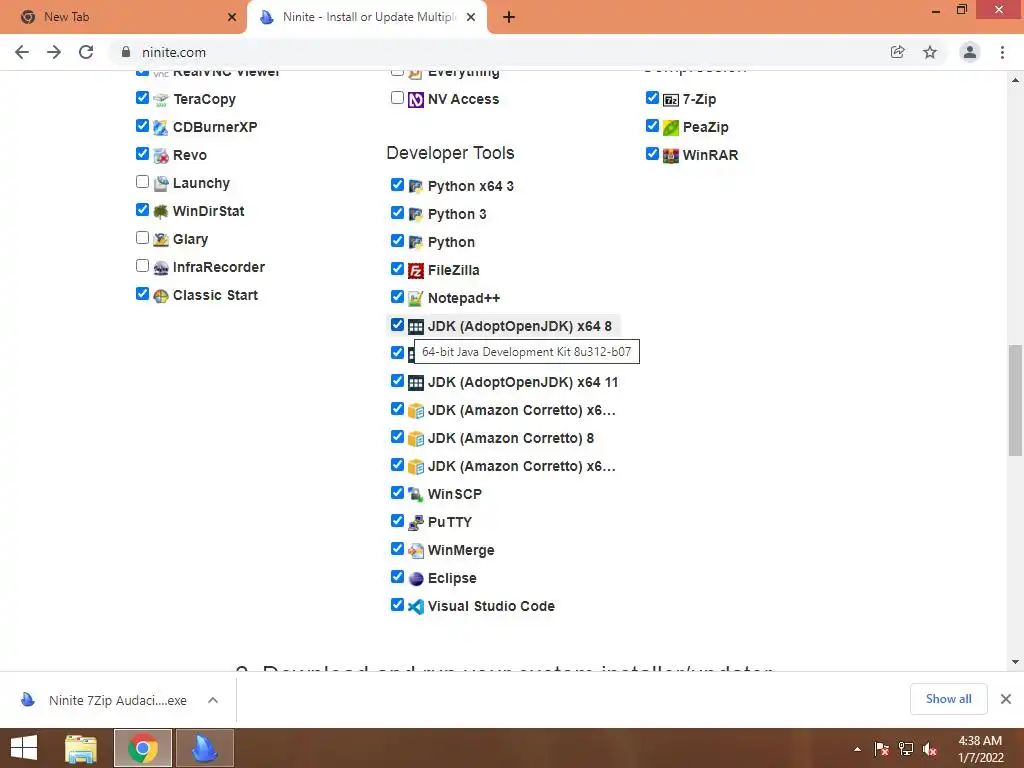Click the Python x64 3 icon
This screenshot has width=1024, height=768.
[x=416, y=187]
